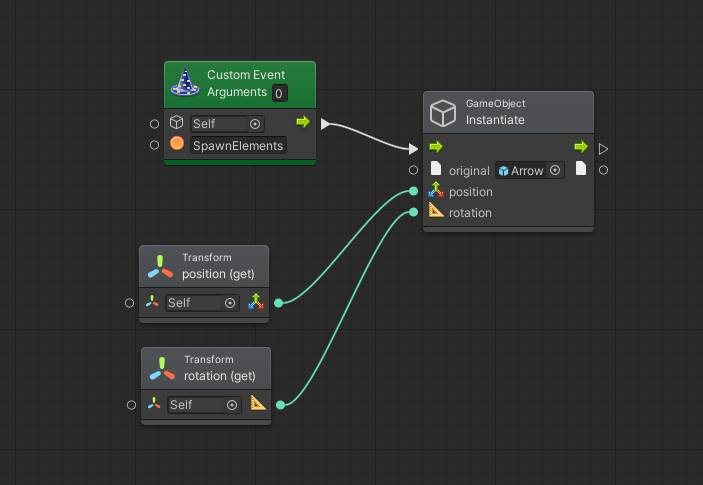The height and width of the screenshot is (485, 703).
Task: Click the Transform position (get) node icon
Action: coord(160,266)
